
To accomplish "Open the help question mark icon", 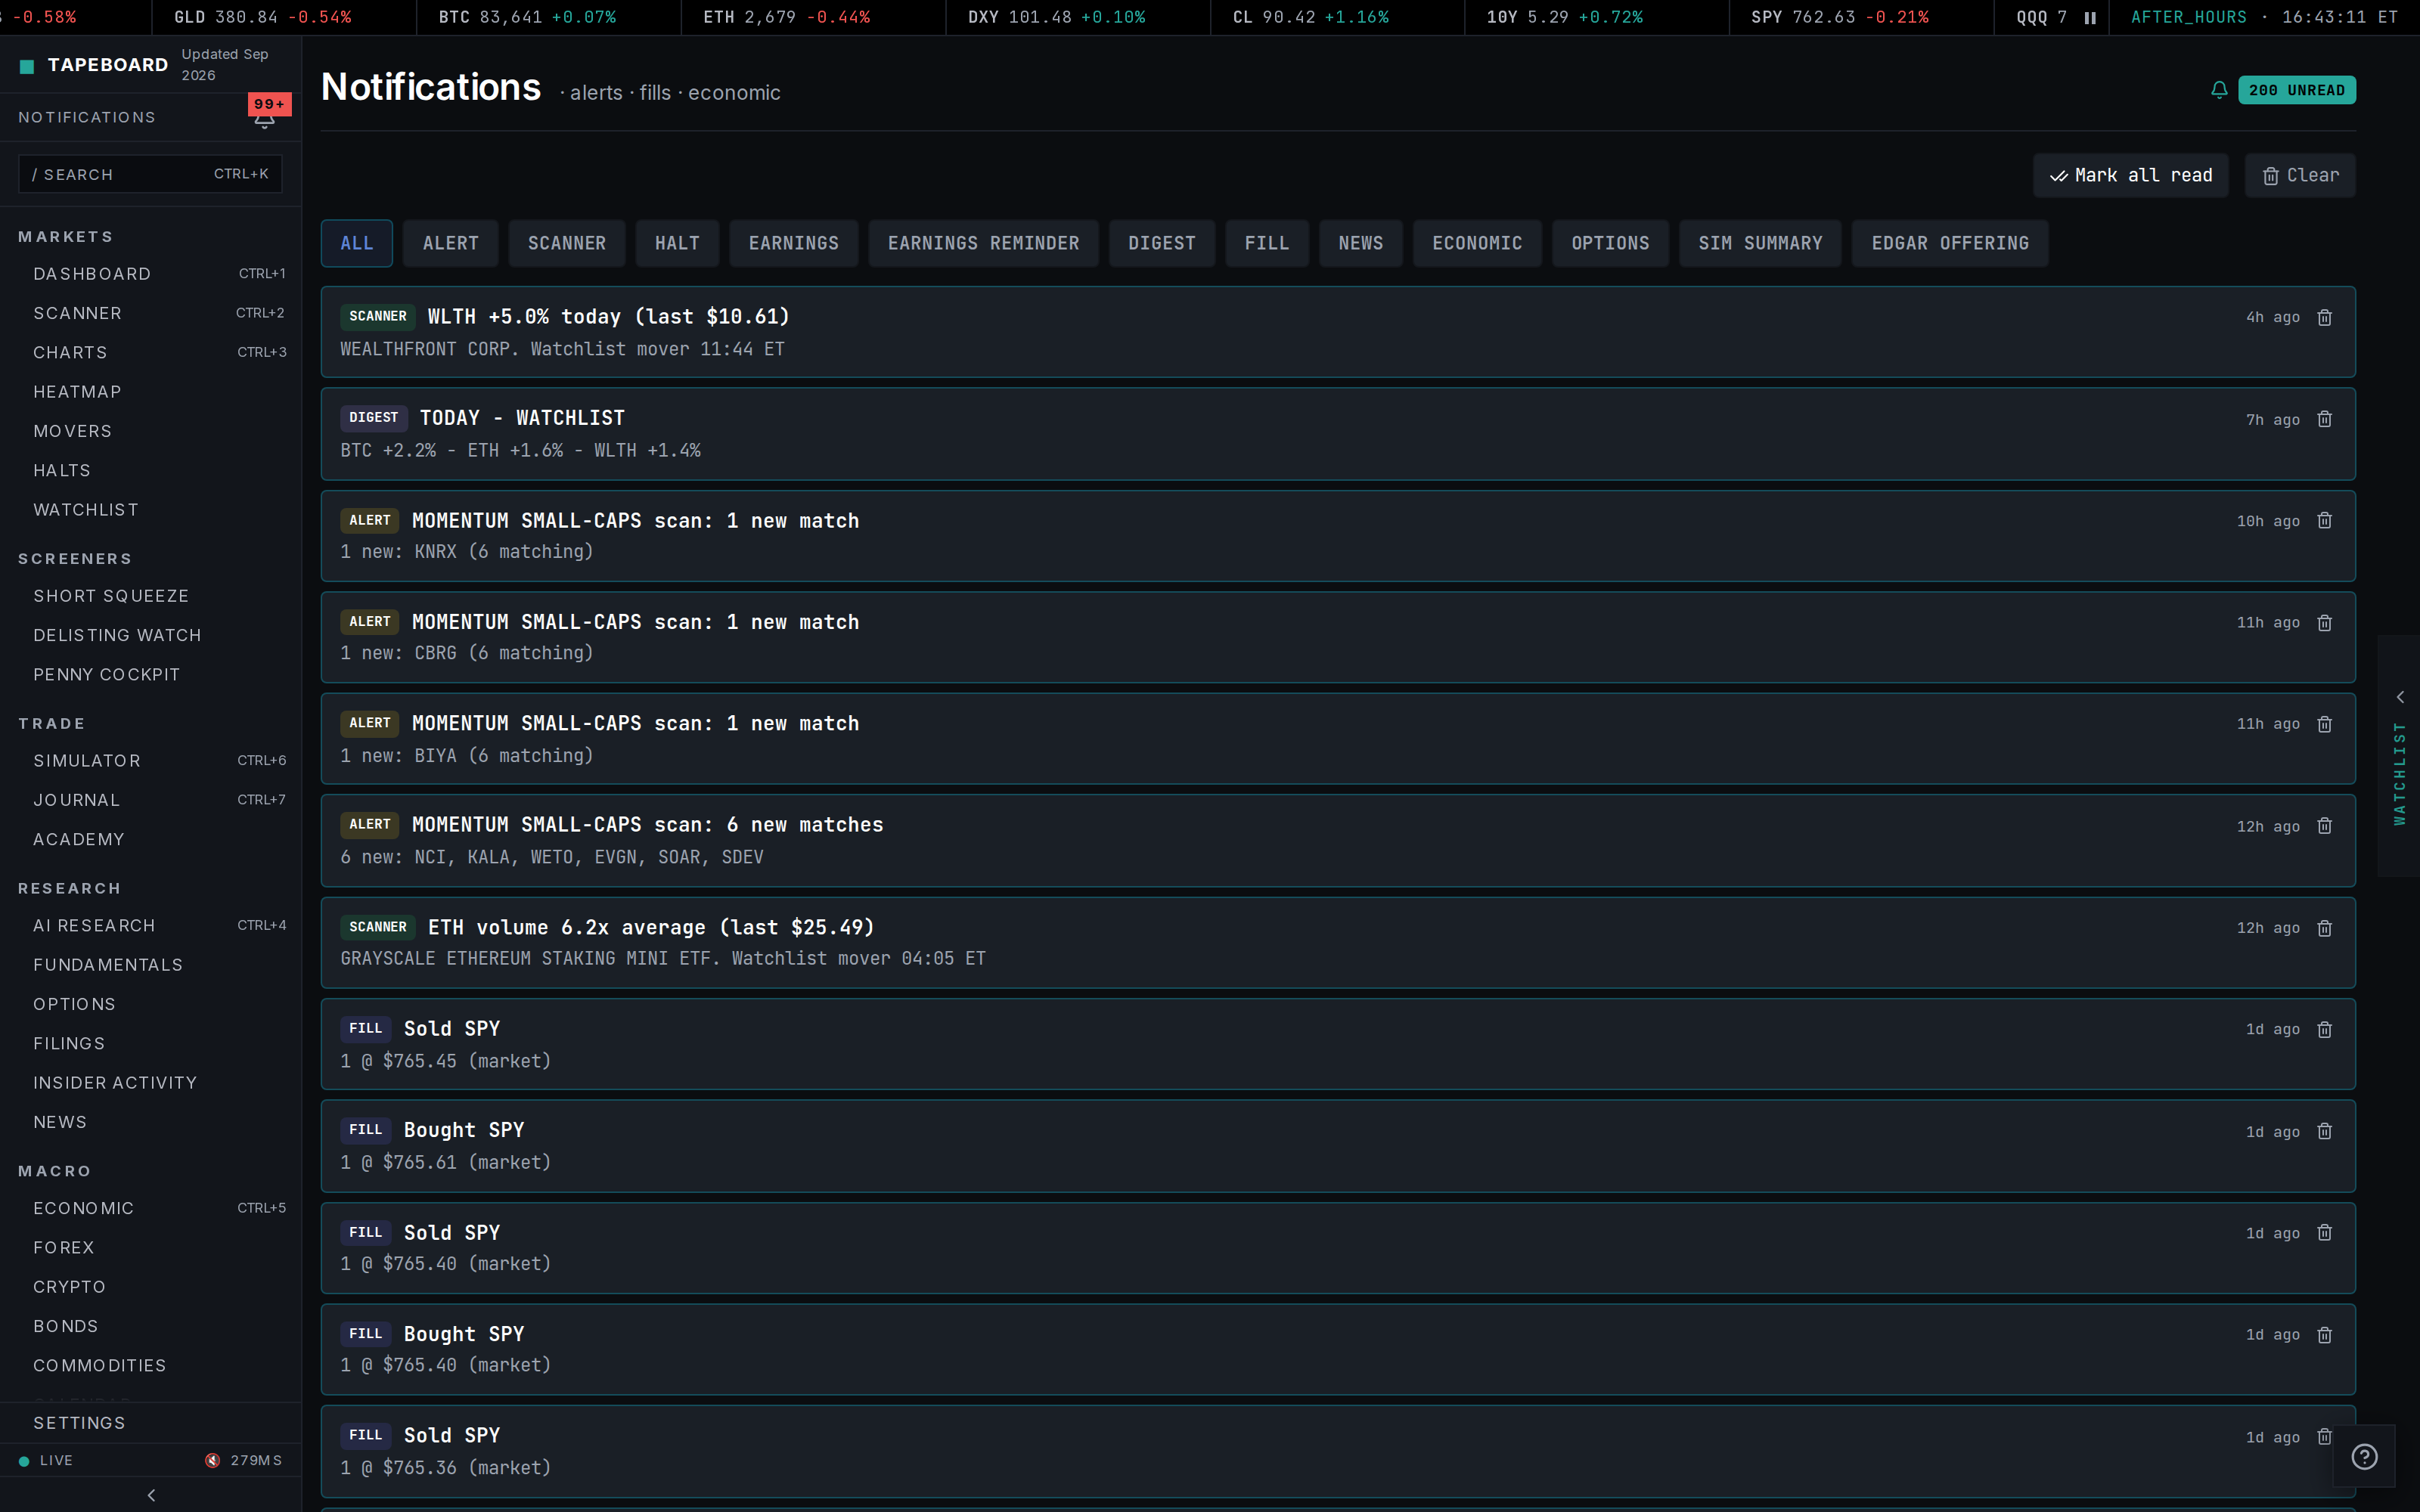I will (2364, 1457).
